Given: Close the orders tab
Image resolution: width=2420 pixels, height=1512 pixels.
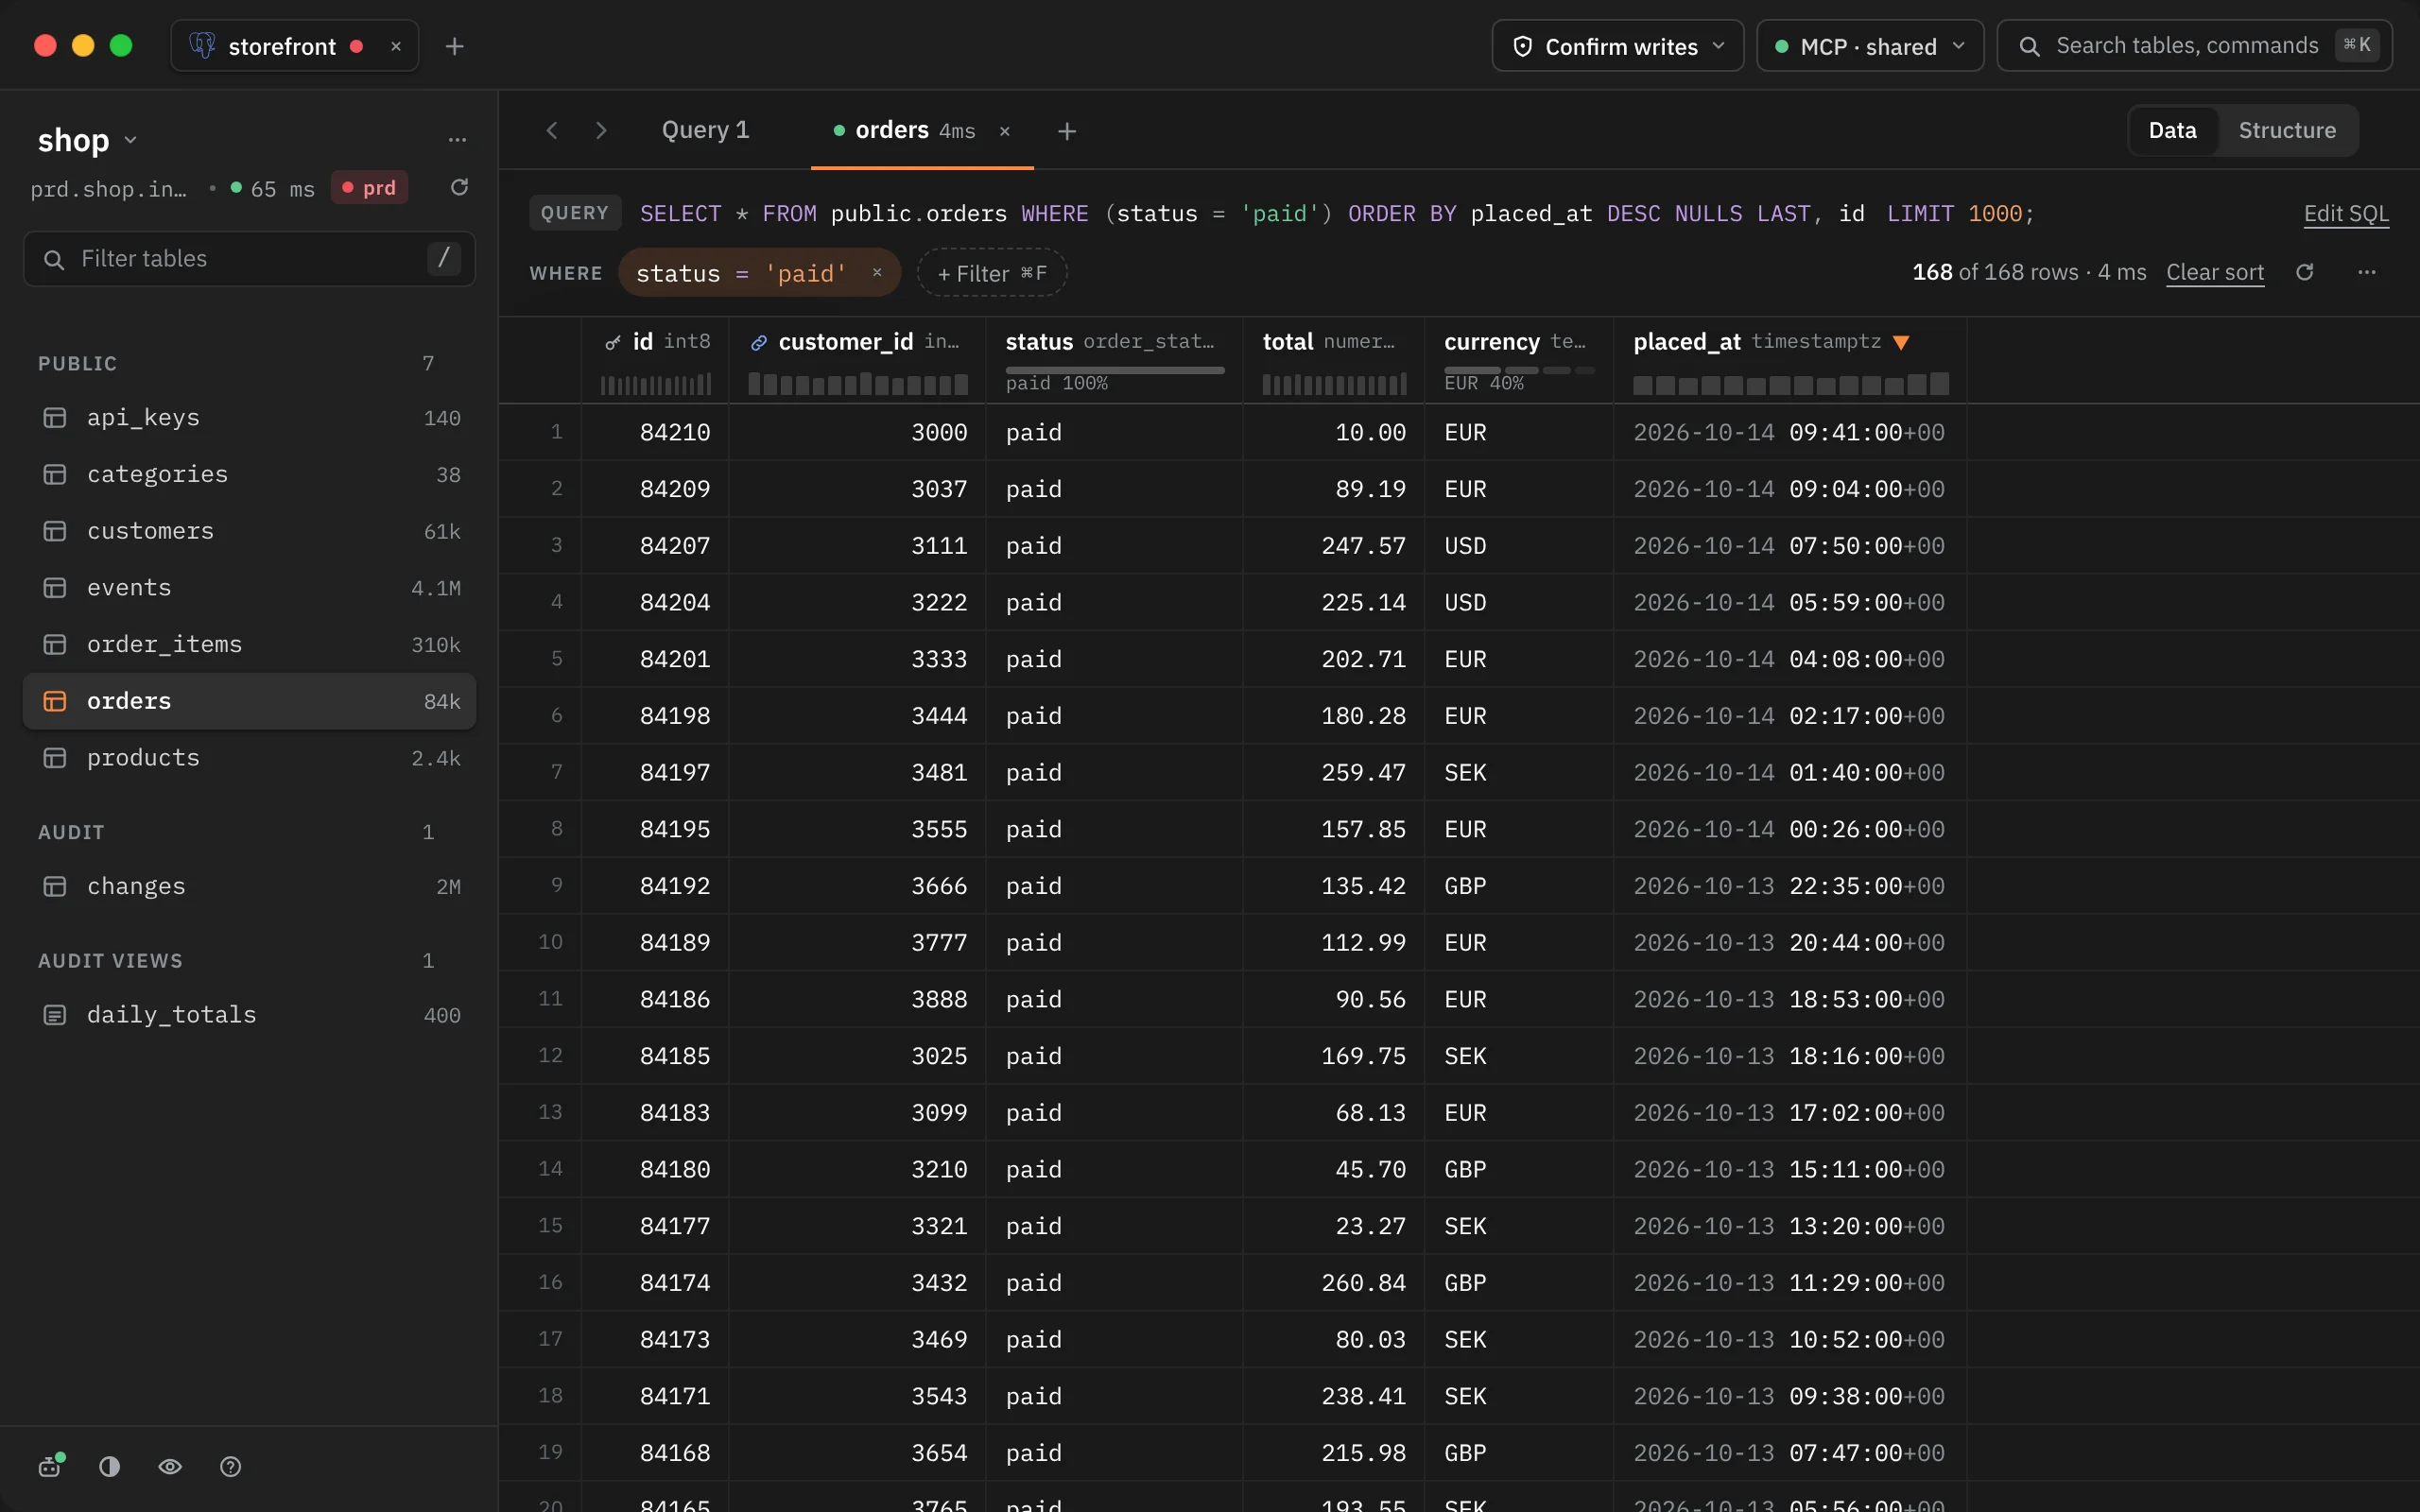Looking at the screenshot, I should [1005, 131].
